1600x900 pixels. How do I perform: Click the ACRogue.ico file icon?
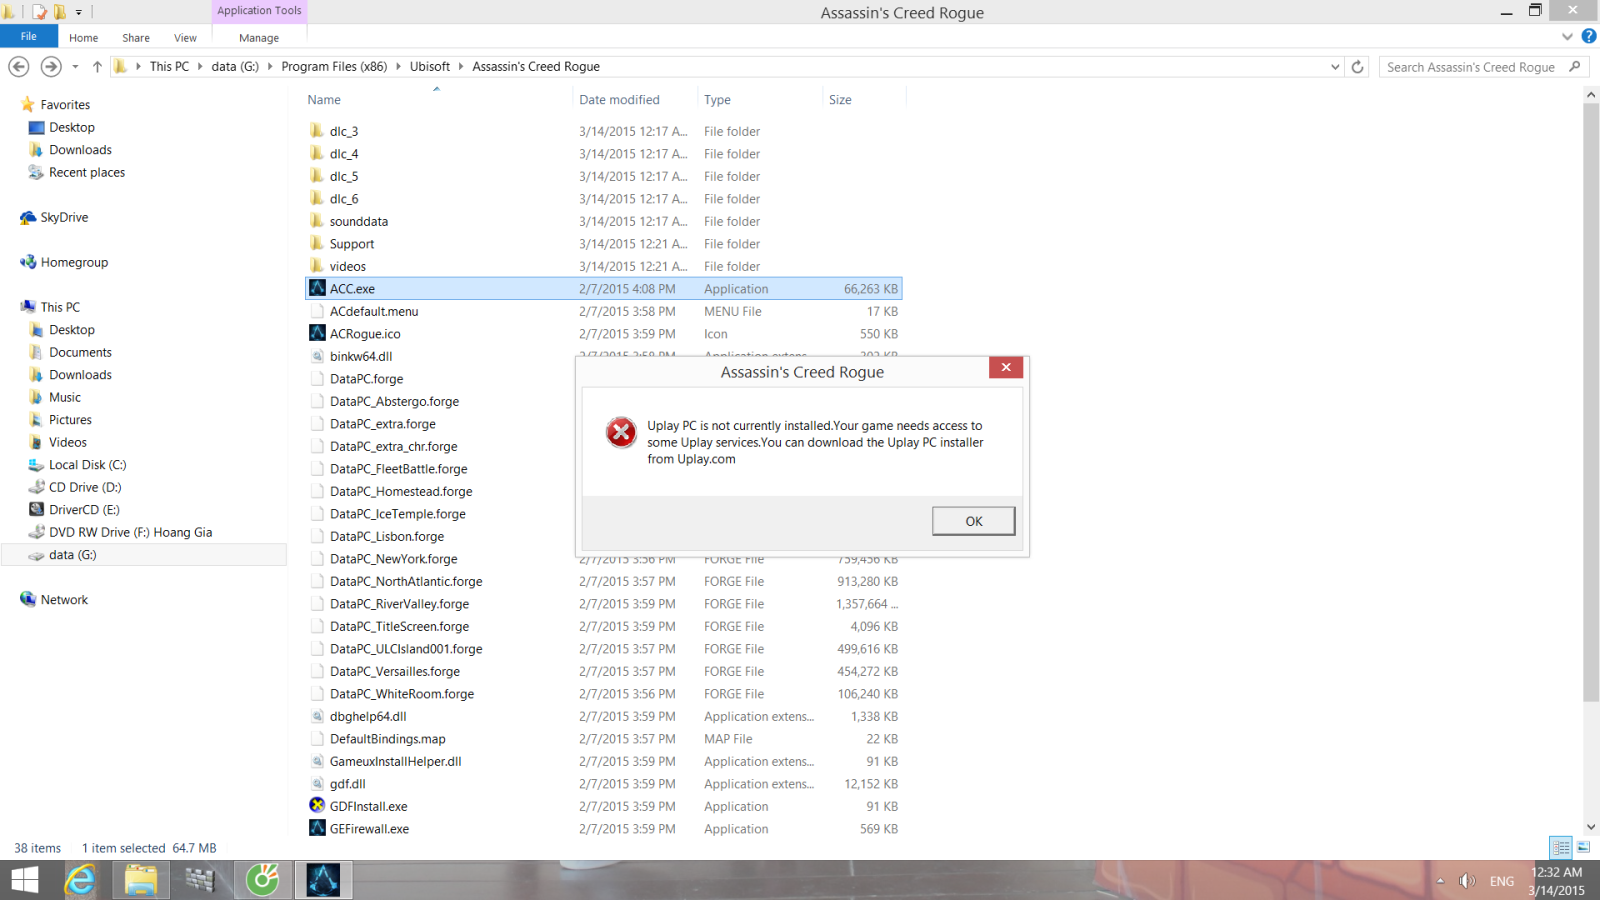[317, 333]
